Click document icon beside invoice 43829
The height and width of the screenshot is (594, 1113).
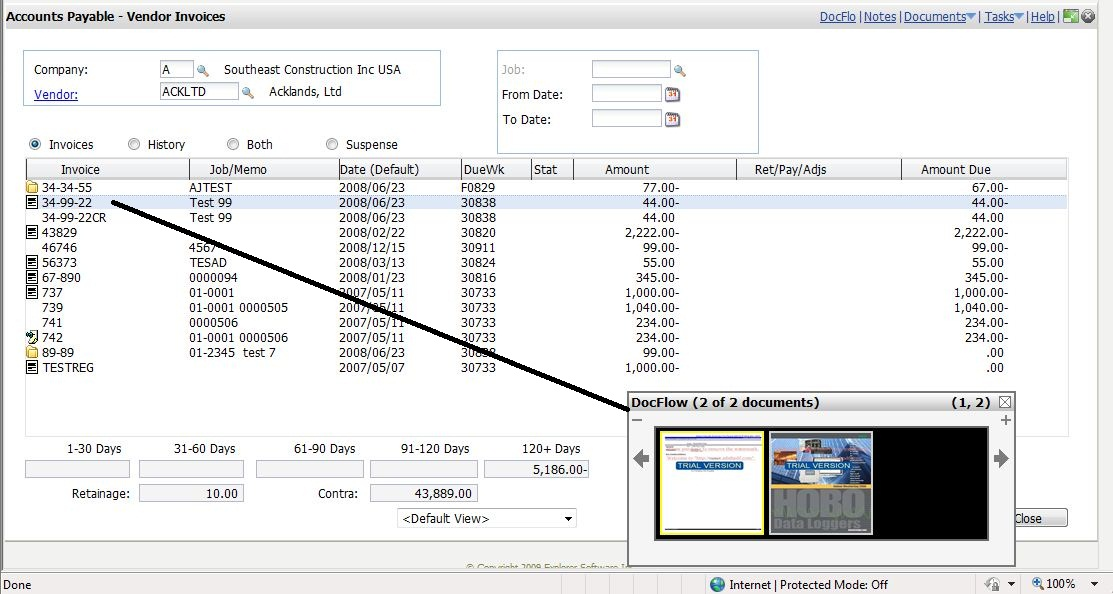32,232
